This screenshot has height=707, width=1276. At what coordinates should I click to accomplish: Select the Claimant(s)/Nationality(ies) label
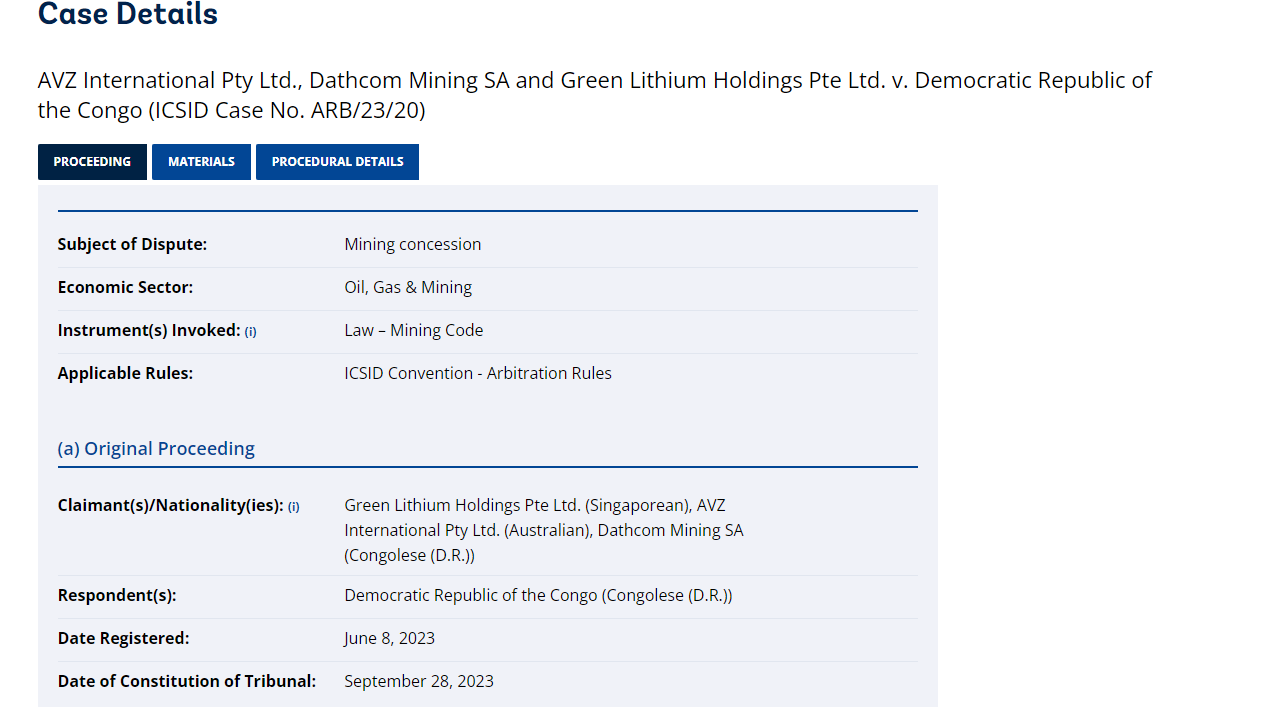pos(171,505)
